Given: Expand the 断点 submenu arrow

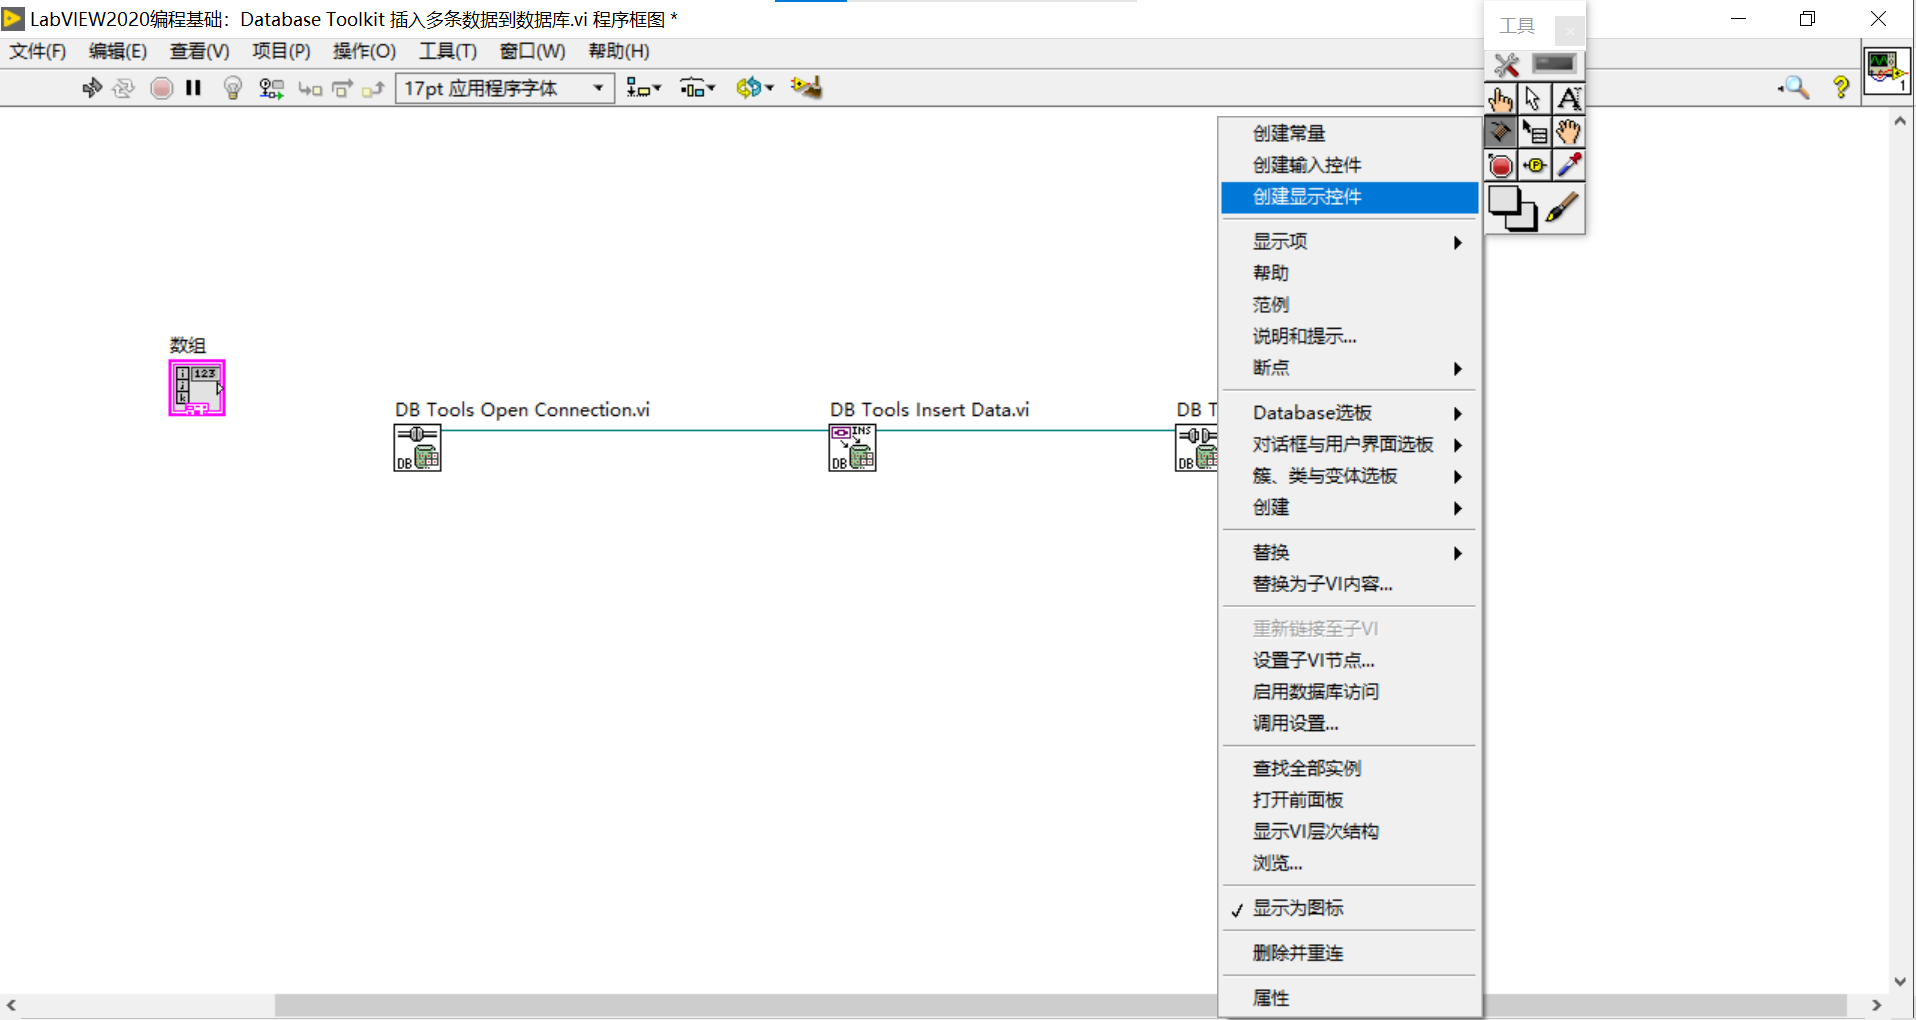Looking at the screenshot, I should coord(1457,369).
